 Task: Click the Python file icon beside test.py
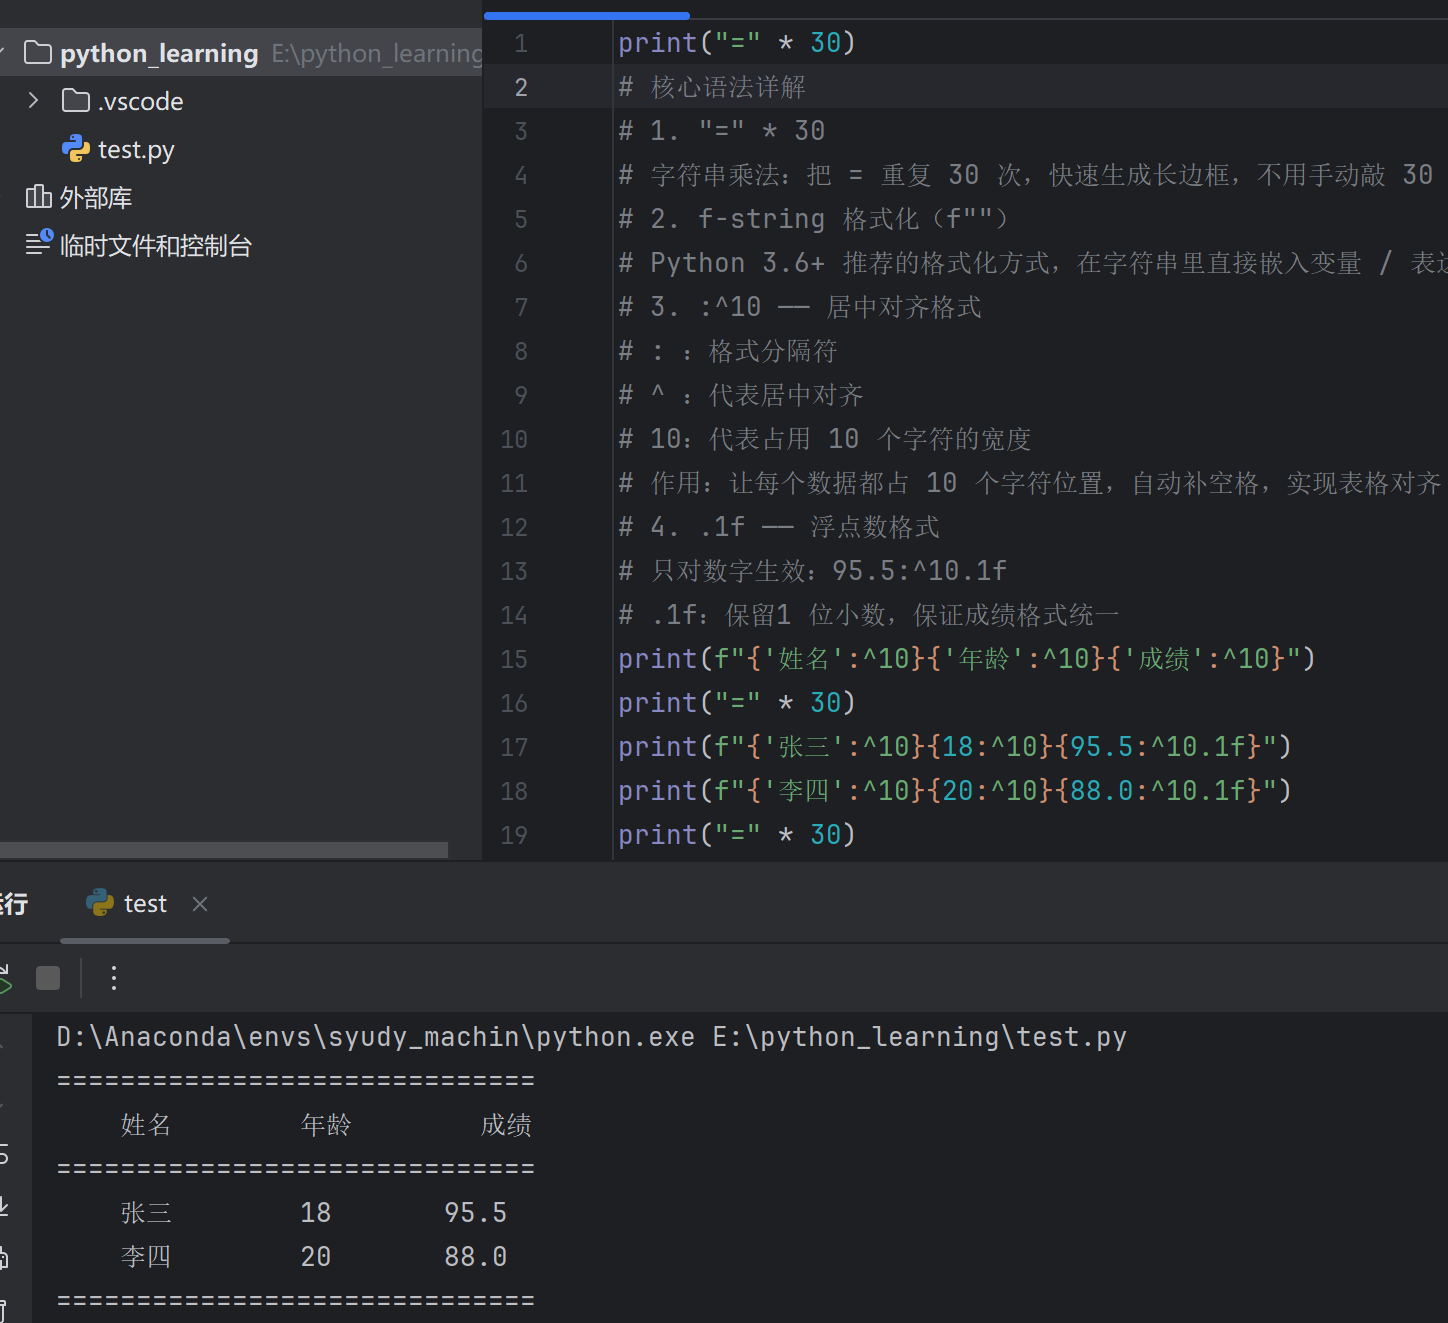pos(76,149)
